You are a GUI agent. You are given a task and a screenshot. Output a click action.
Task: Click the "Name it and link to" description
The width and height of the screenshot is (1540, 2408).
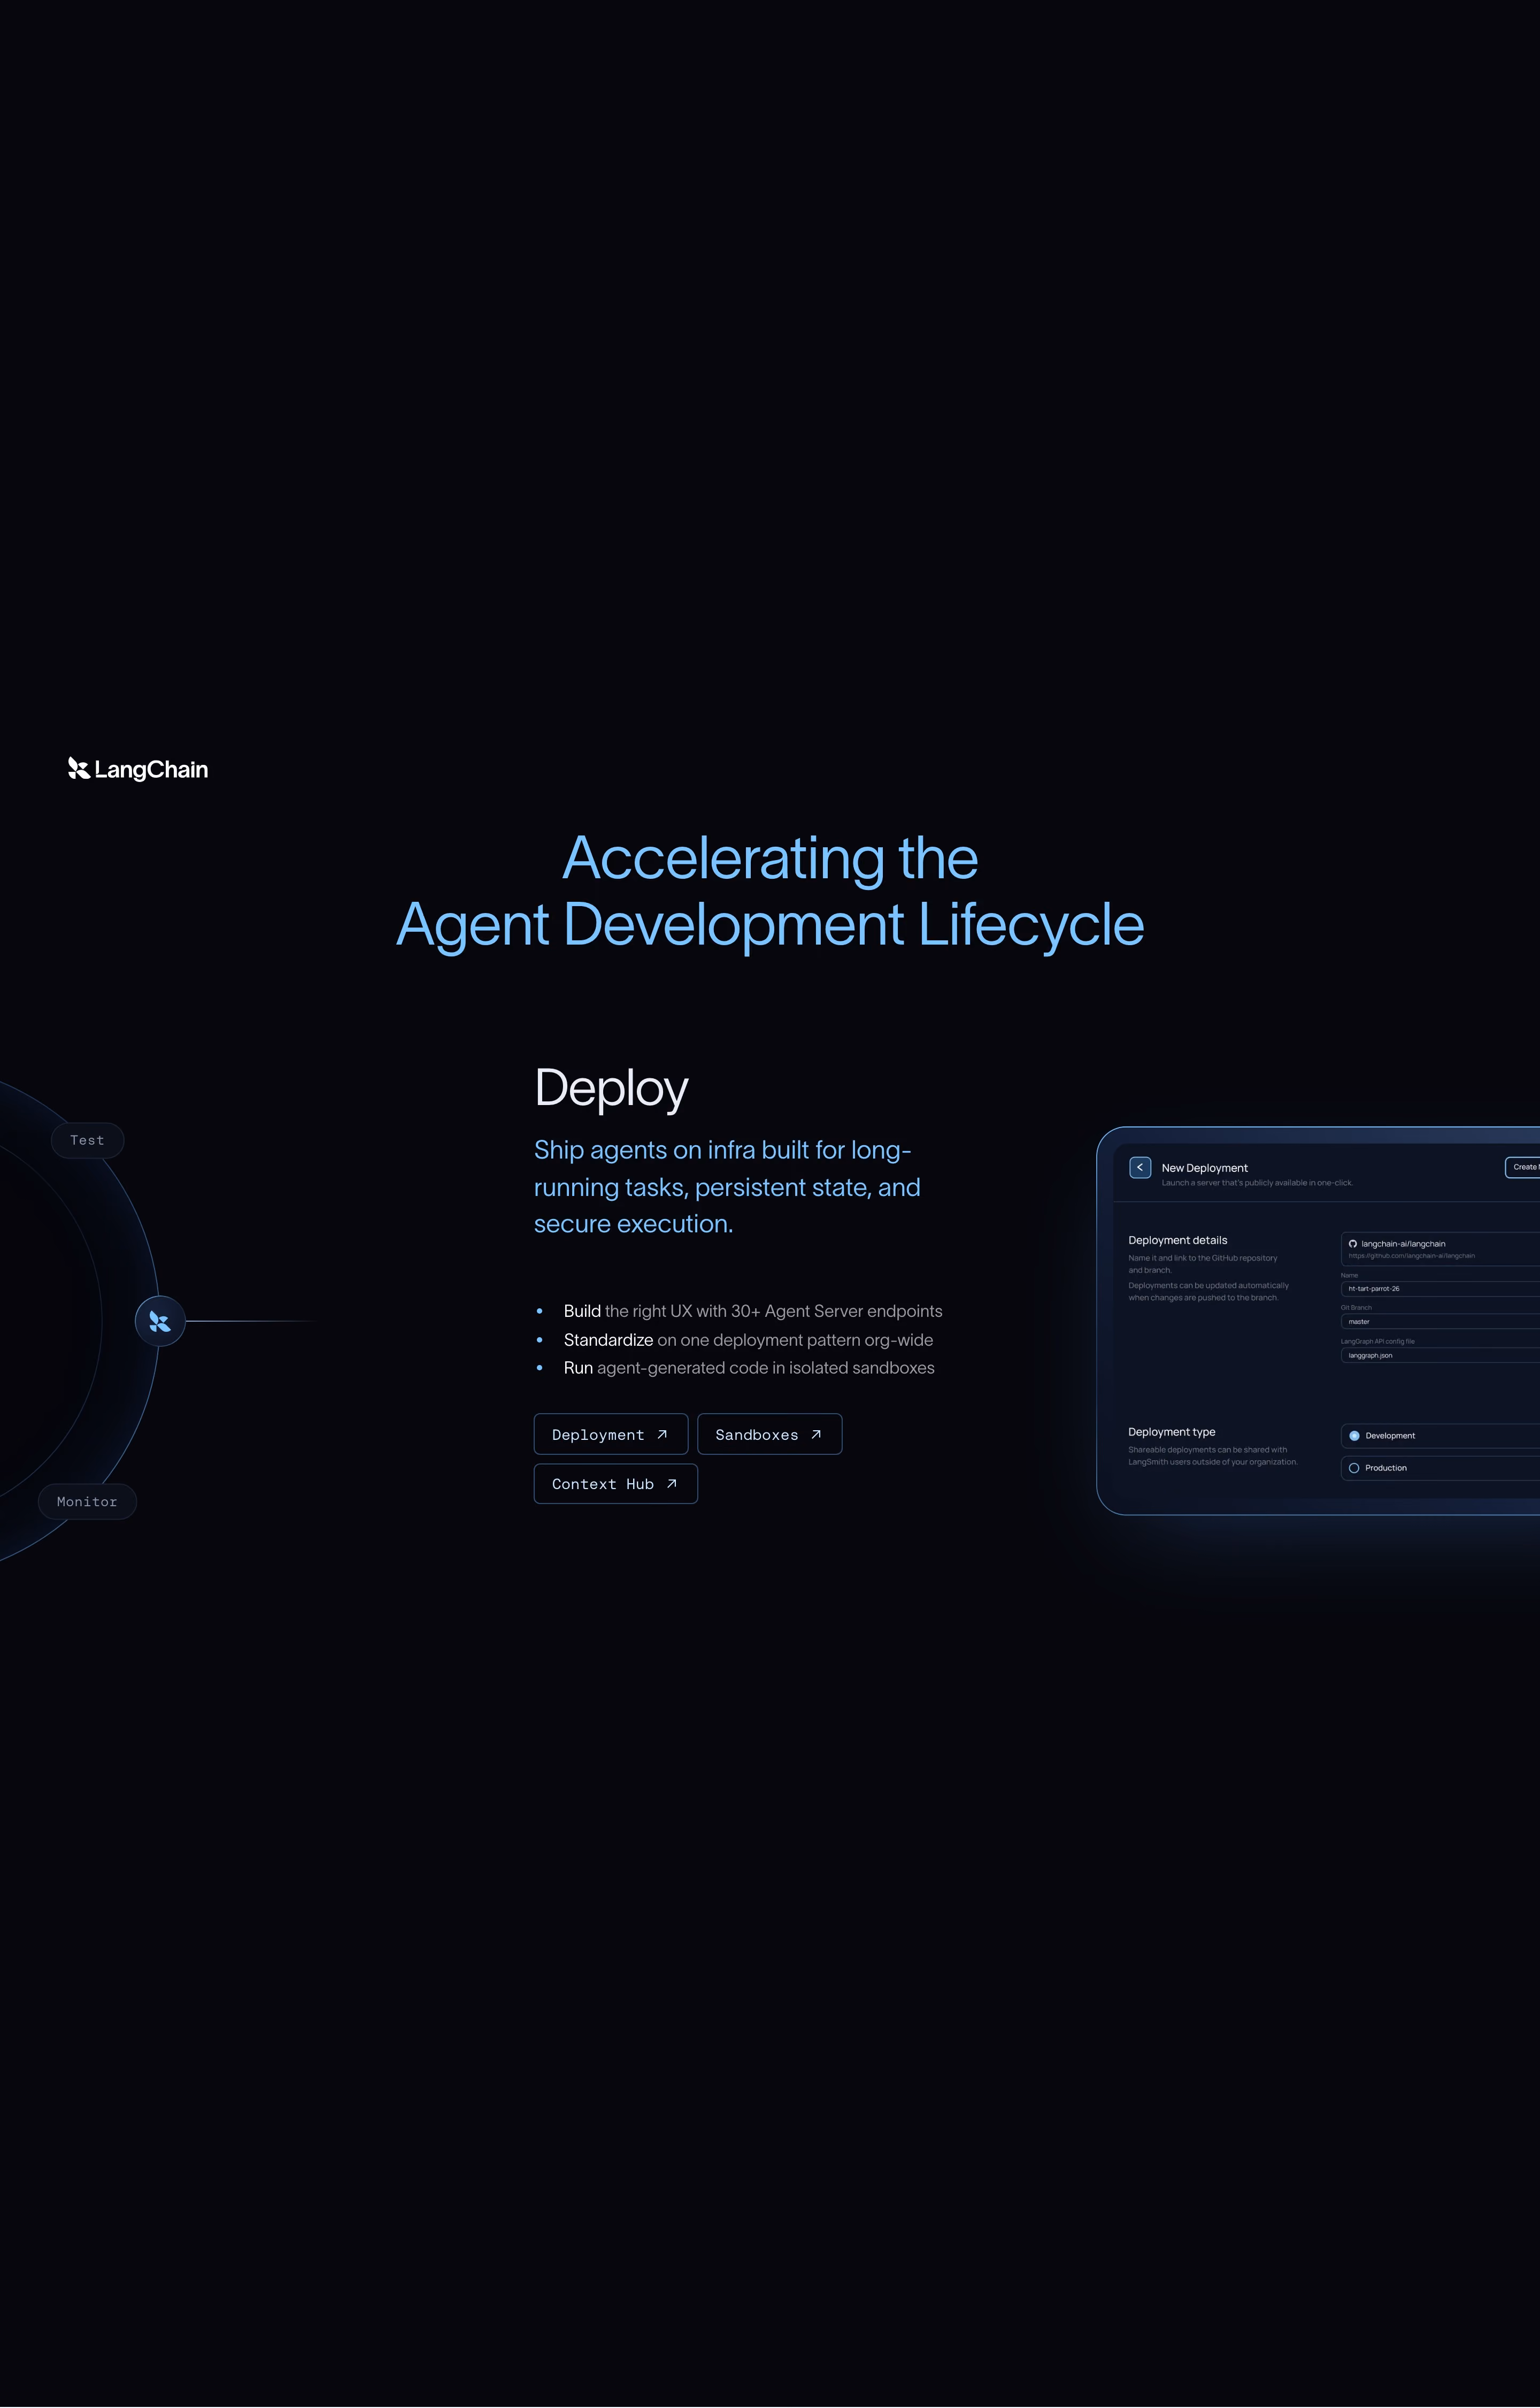[1203, 1264]
